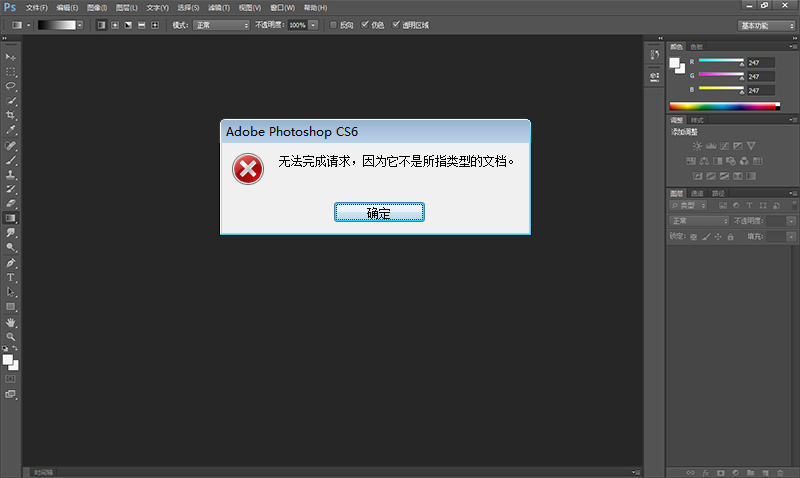Image resolution: width=800 pixels, height=478 pixels.
Task: Select the Eyedropper tool
Action: coord(10,130)
